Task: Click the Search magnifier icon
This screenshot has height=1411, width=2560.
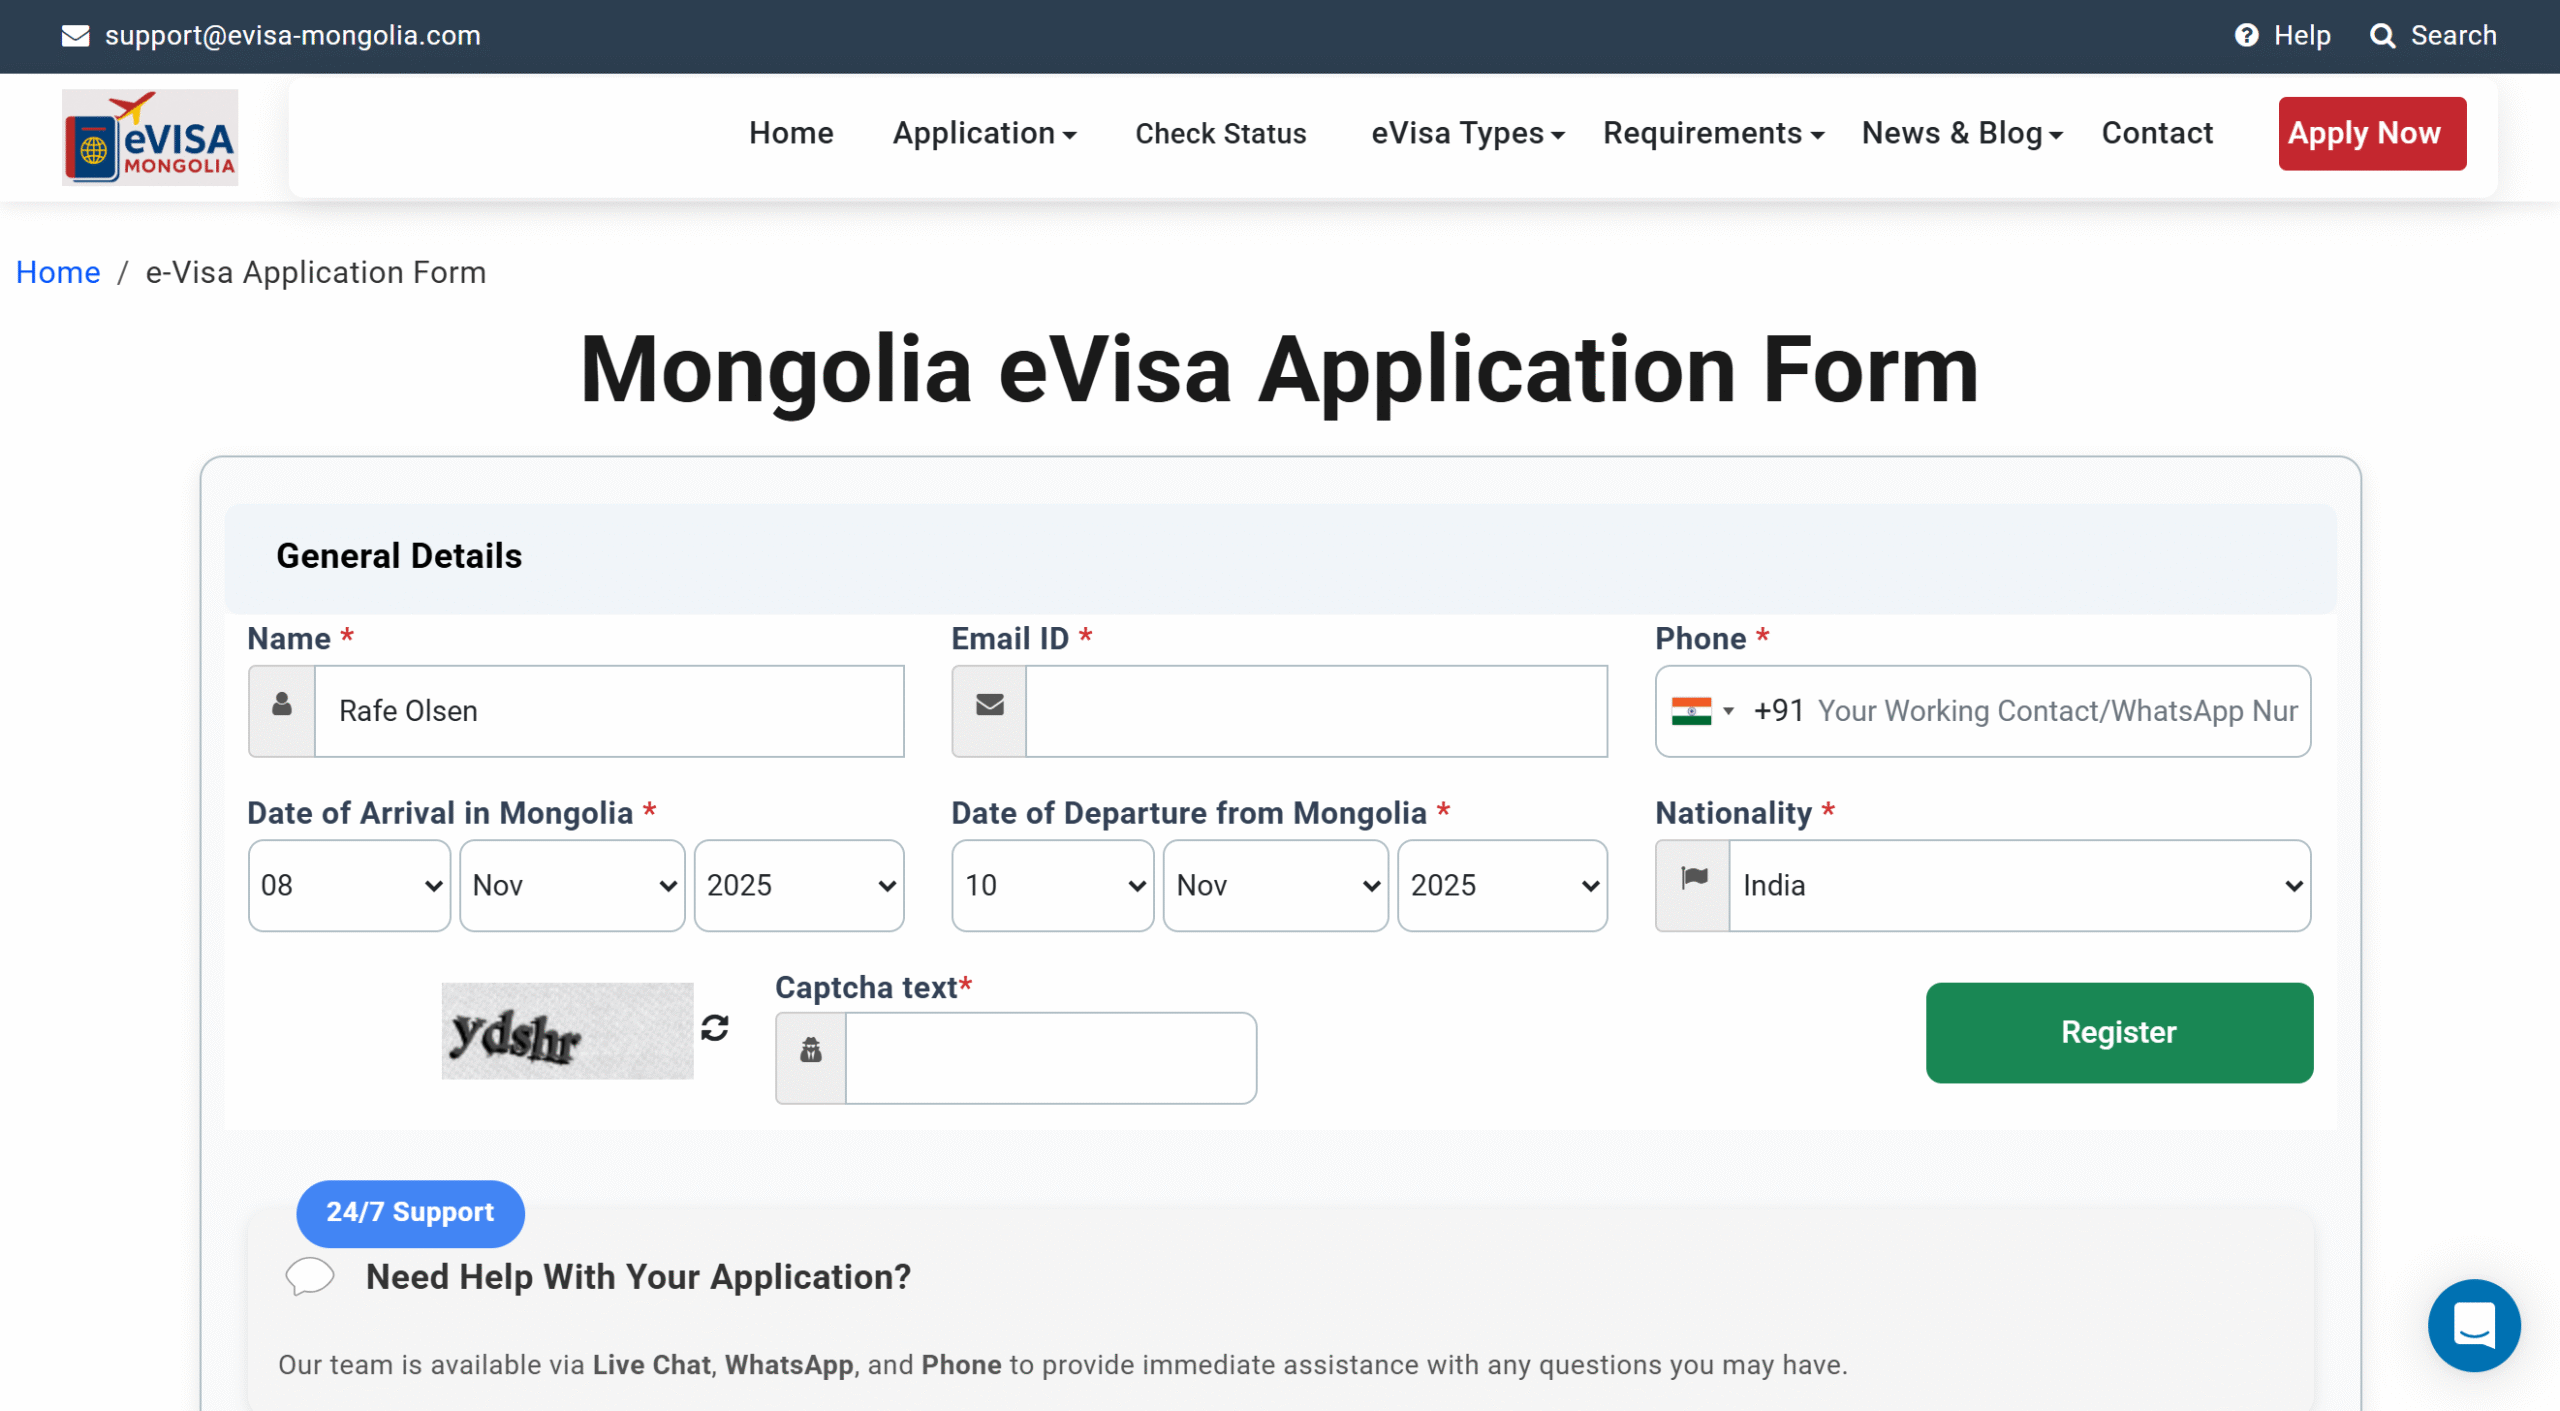Action: click(2382, 36)
